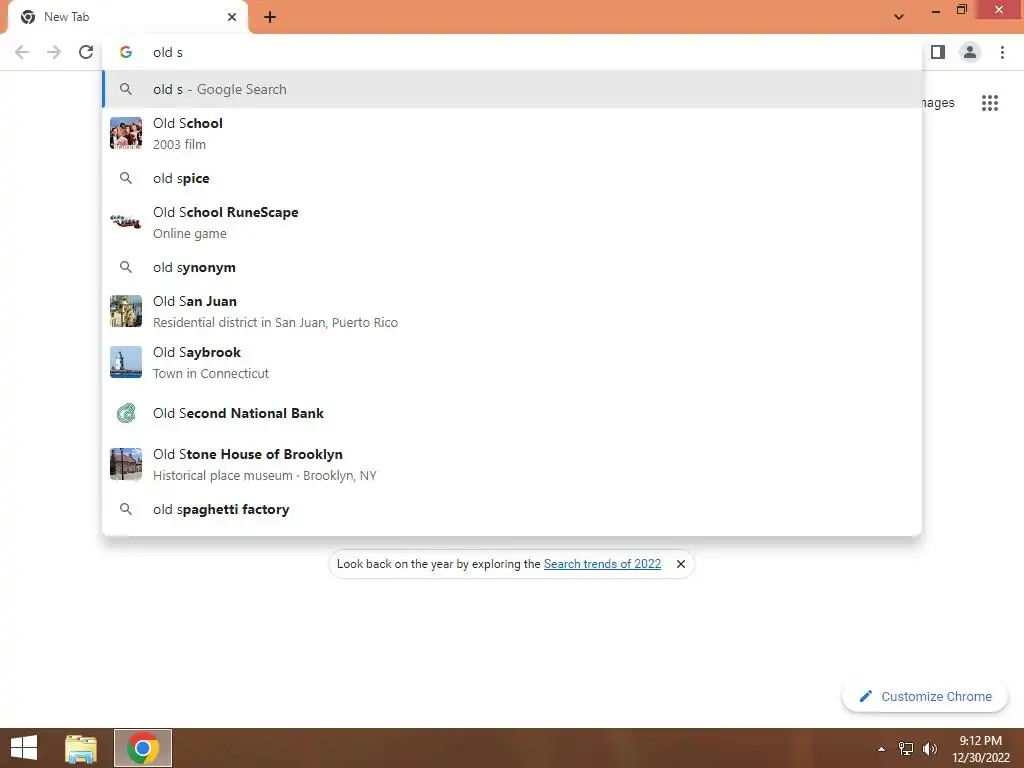Choose the Old Second National Bank suggestion
Viewport: 1024px width, 768px height.
point(512,413)
